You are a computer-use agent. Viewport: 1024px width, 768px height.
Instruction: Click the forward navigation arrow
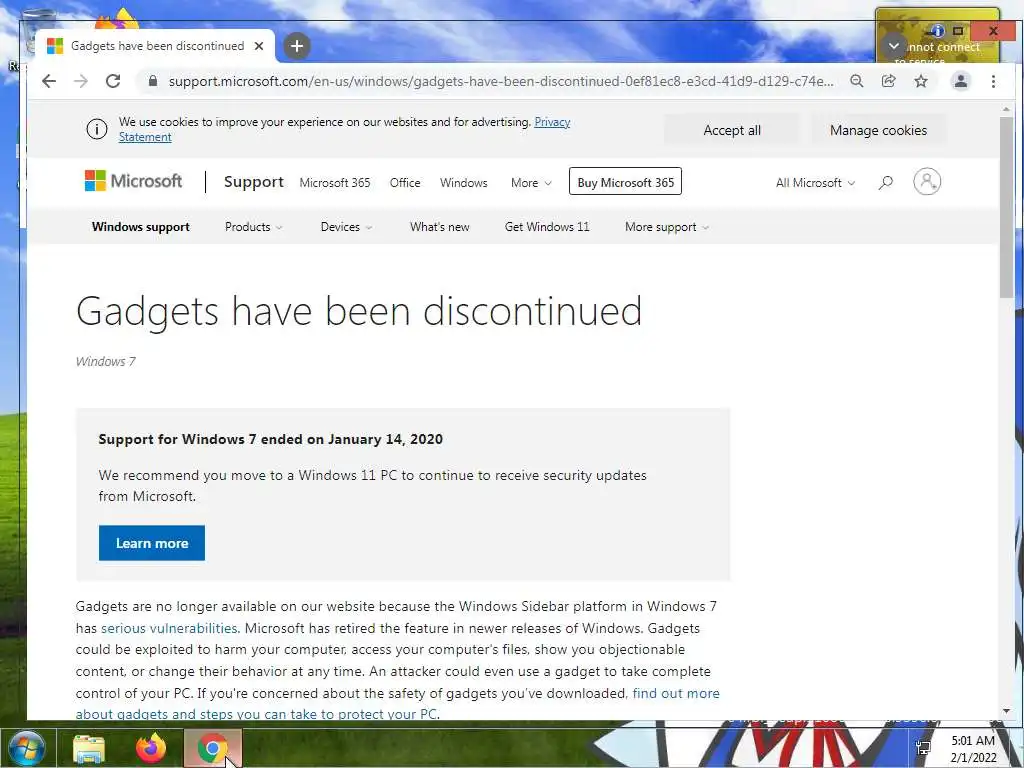(81, 81)
